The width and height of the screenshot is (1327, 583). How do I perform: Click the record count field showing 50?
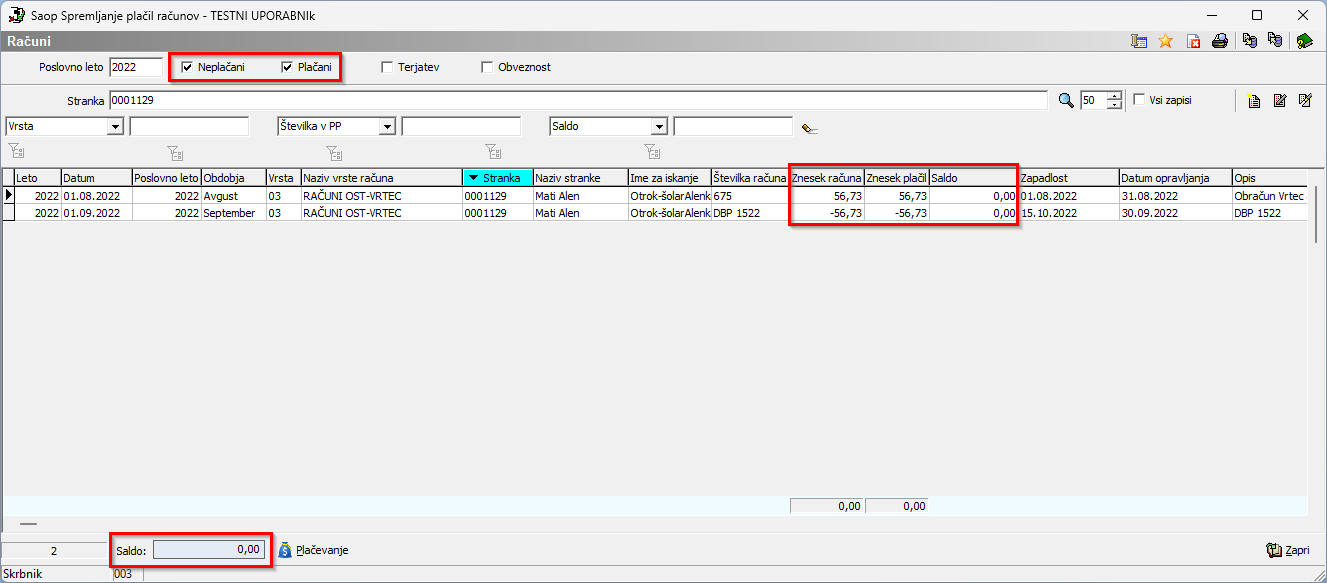[1094, 100]
